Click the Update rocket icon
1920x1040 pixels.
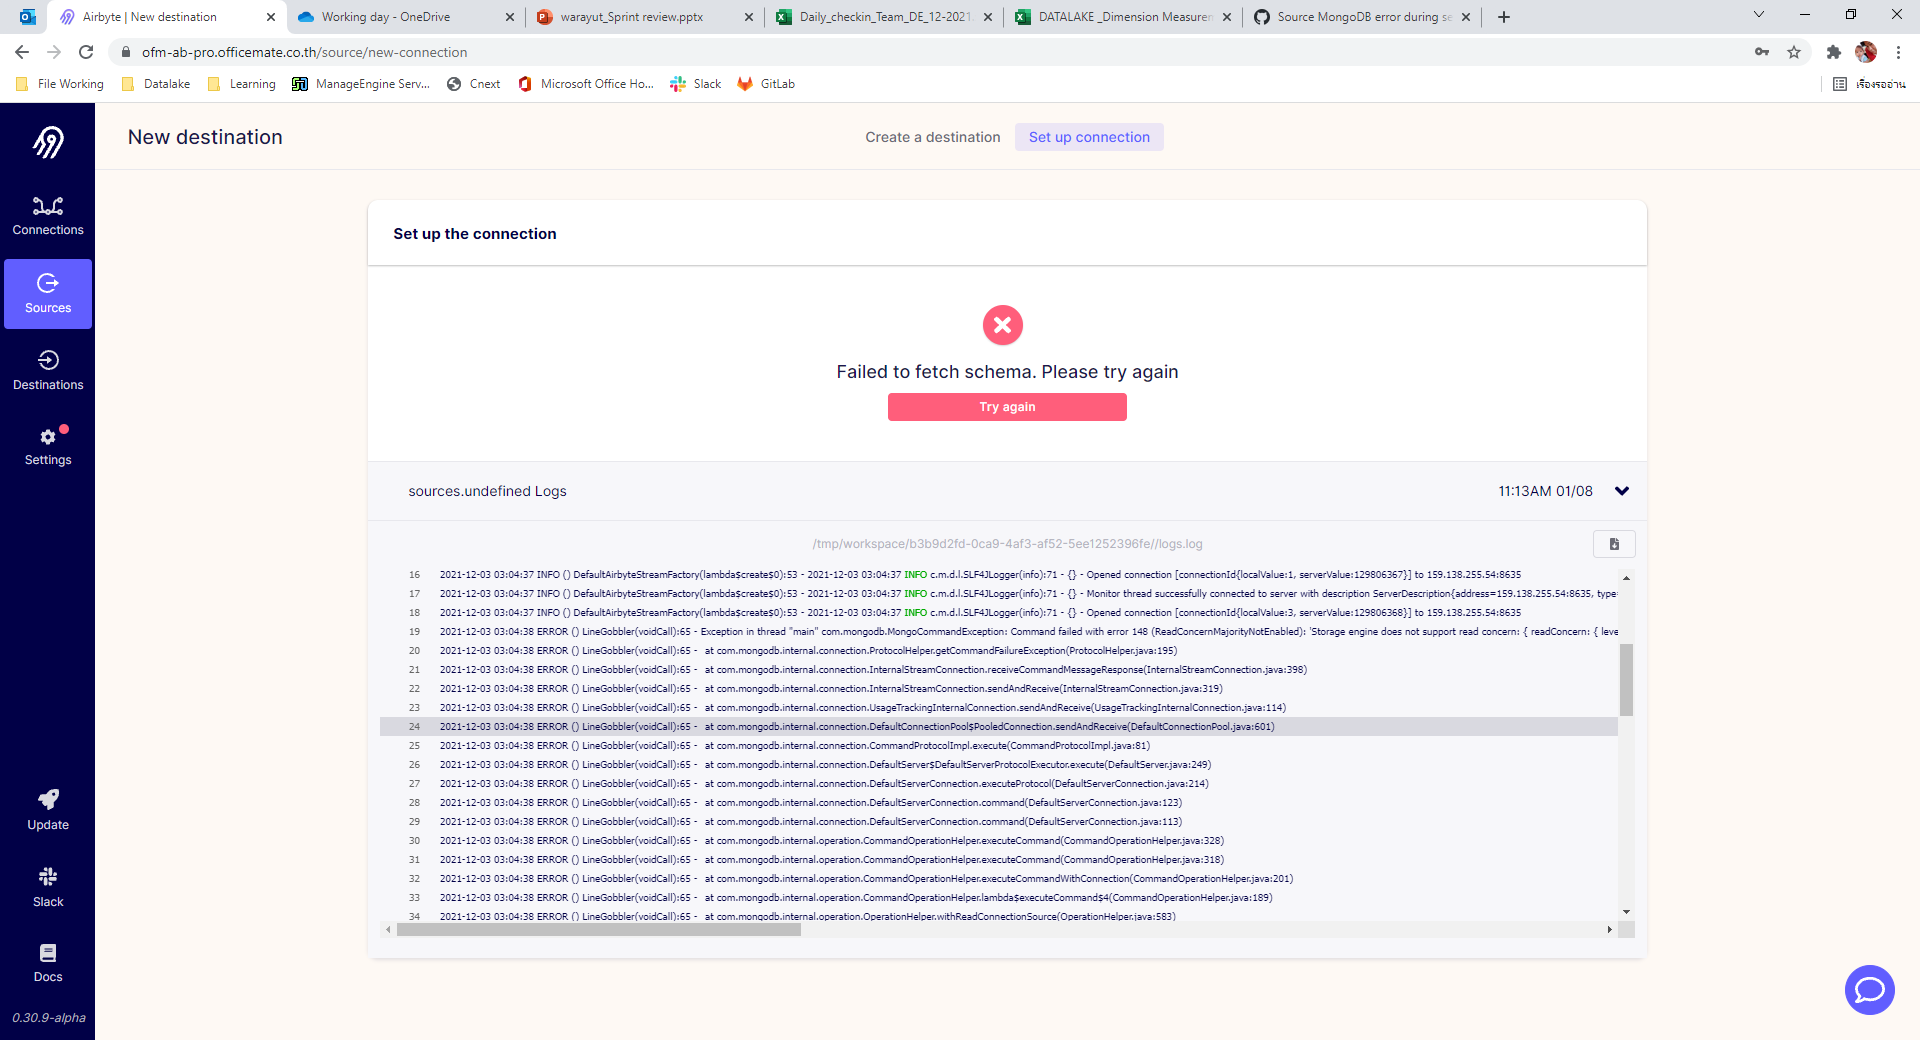pyautogui.click(x=47, y=801)
